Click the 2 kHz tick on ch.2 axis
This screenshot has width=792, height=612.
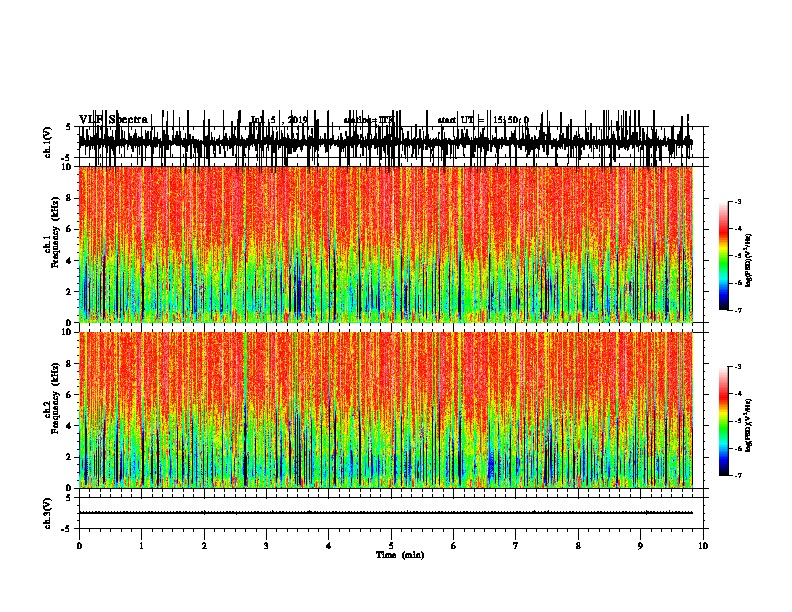coord(69,457)
